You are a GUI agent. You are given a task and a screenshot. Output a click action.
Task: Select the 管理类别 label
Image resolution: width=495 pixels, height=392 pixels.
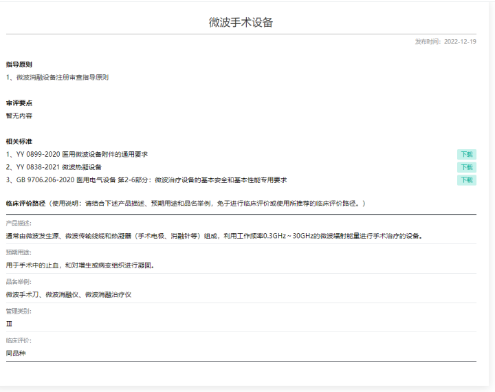click(19, 311)
